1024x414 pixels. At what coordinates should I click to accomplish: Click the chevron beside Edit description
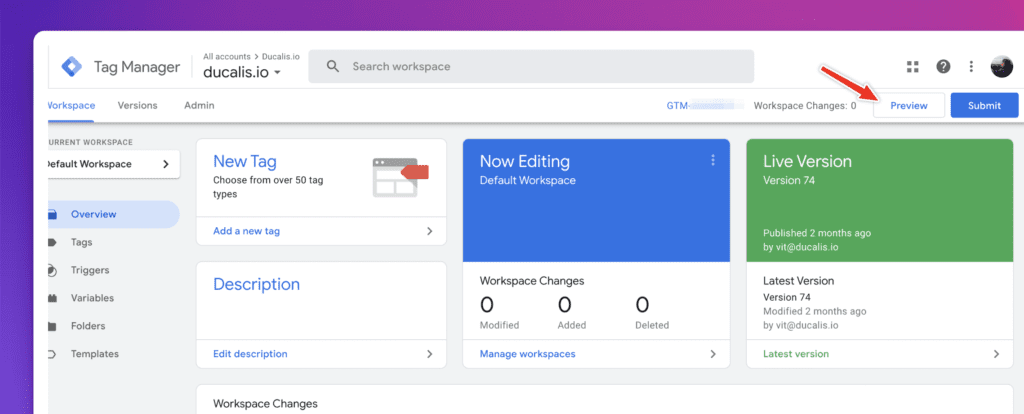point(430,354)
